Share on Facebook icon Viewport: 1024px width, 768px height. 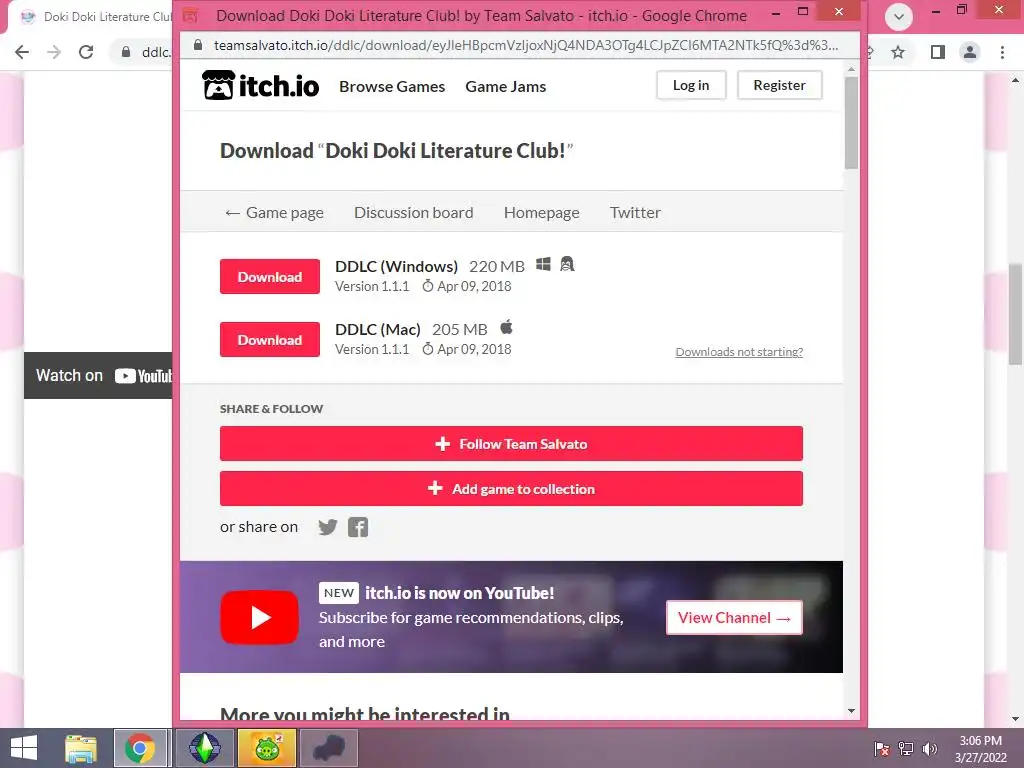point(358,527)
